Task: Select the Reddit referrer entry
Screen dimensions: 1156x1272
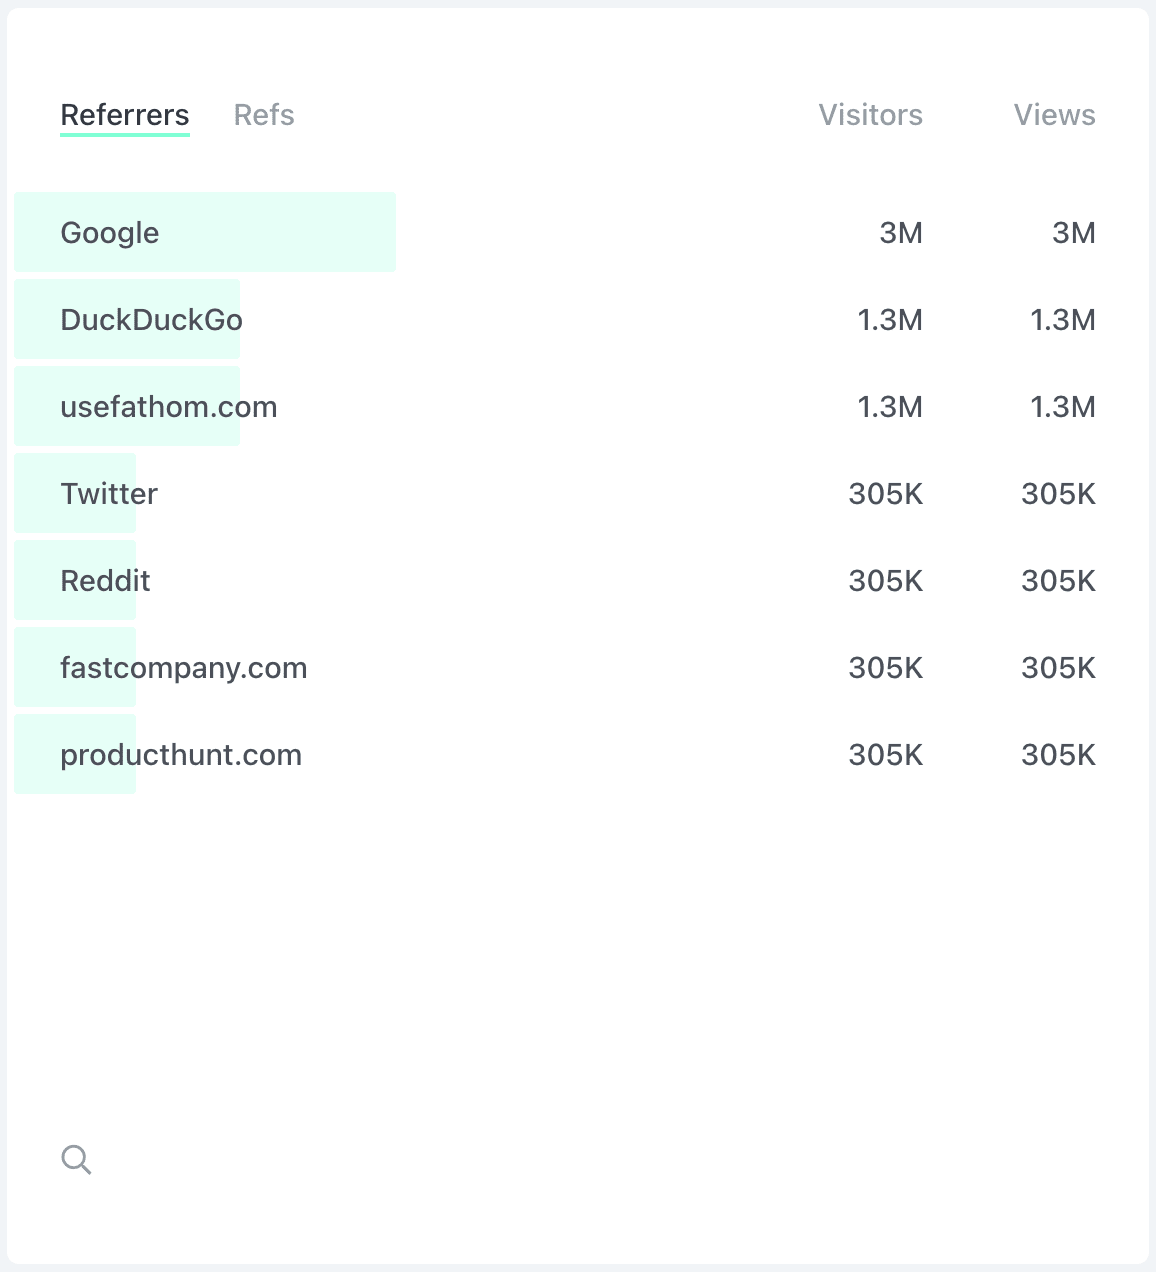Action: point(105,580)
